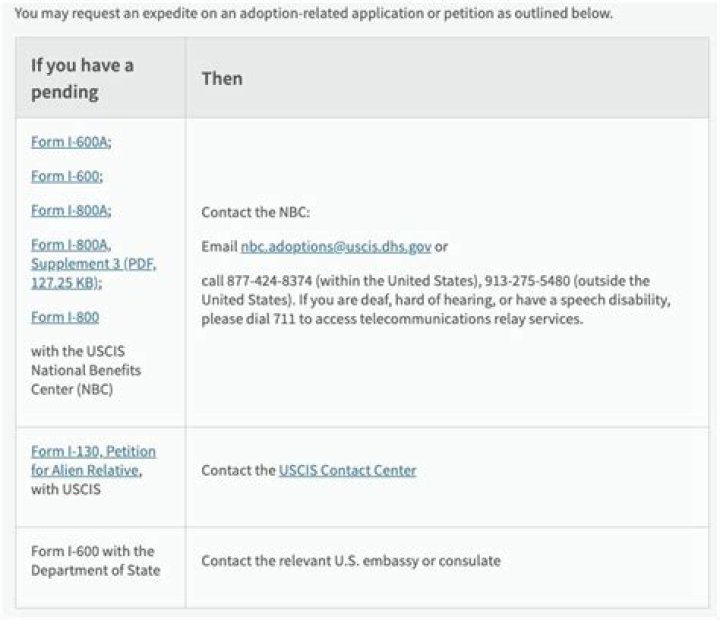Click 'Contact the relevant U.S. embassy or consulate'
Viewport: 720px width, 620px height.
click(x=351, y=561)
